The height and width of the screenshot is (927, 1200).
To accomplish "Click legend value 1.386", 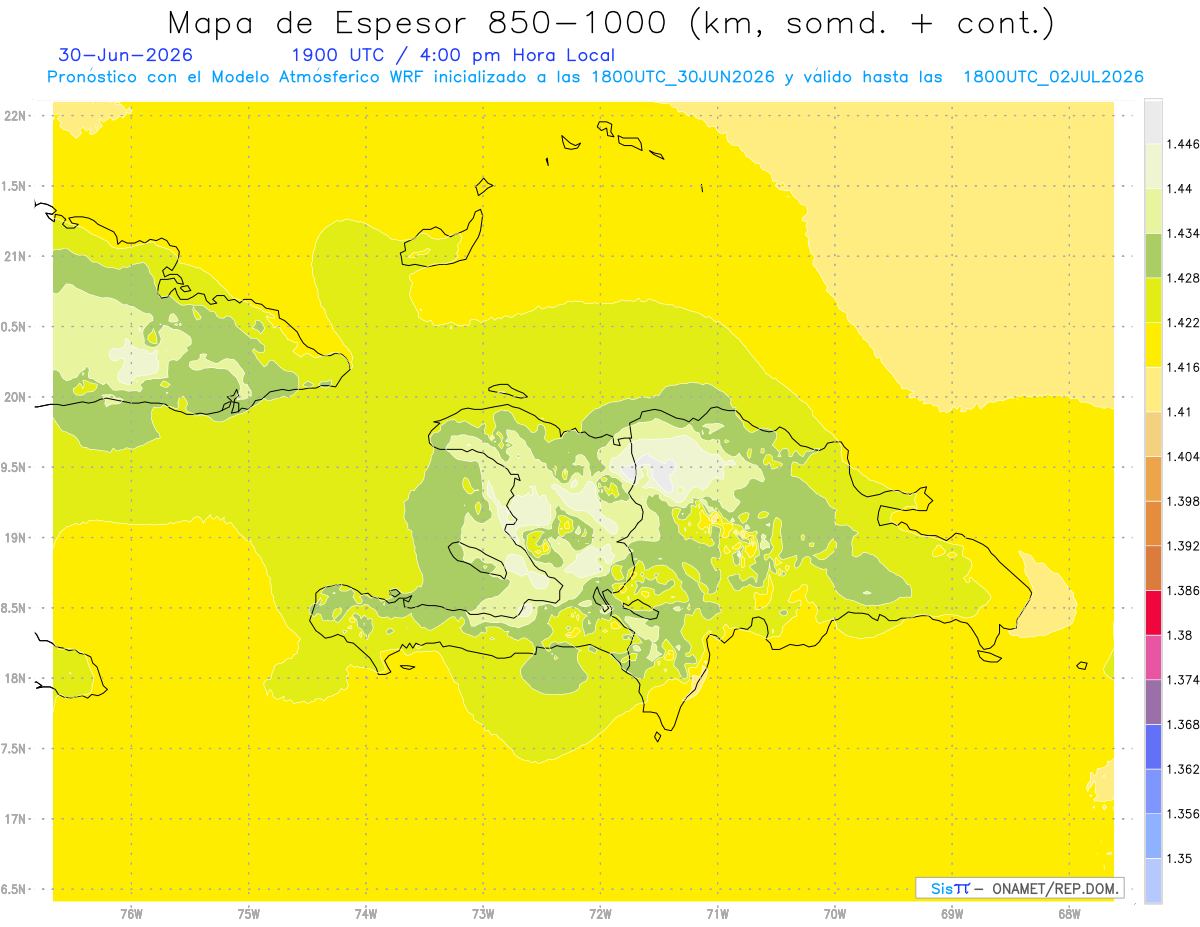I will pos(1181,590).
